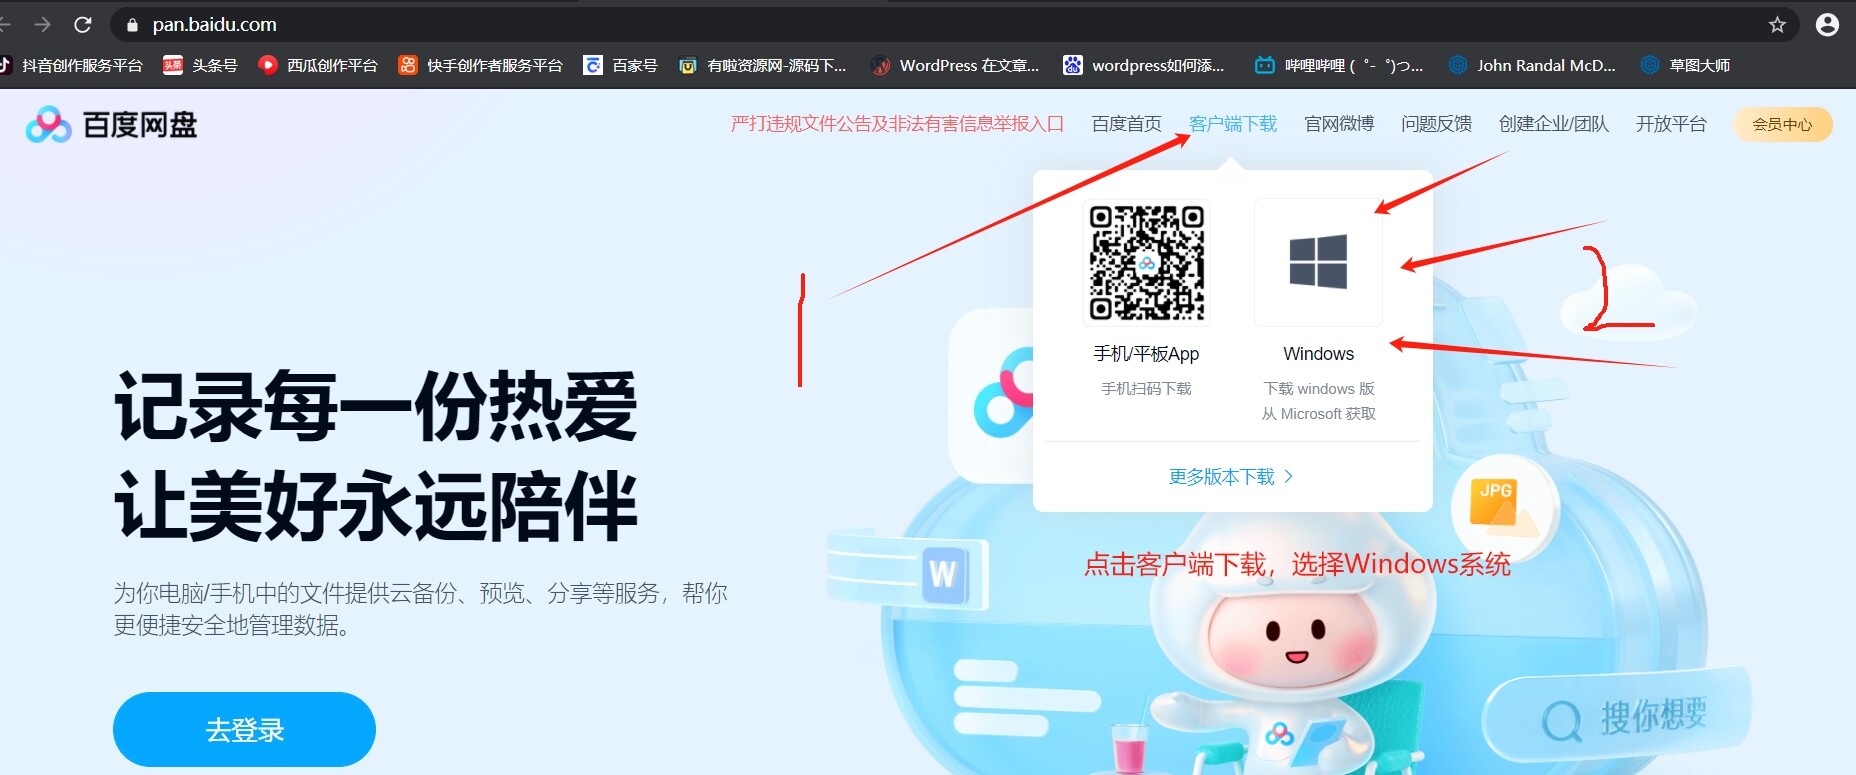This screenshot has height=775, width=1856.
Task: Open the 哔哩哔哩 bookmark
Action: [x=1339, y=65]
